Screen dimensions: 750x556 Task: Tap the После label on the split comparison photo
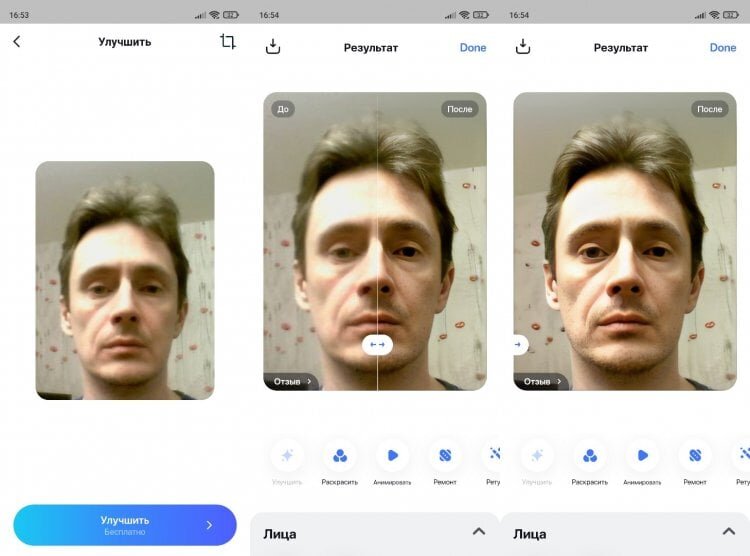click(460, 109)
